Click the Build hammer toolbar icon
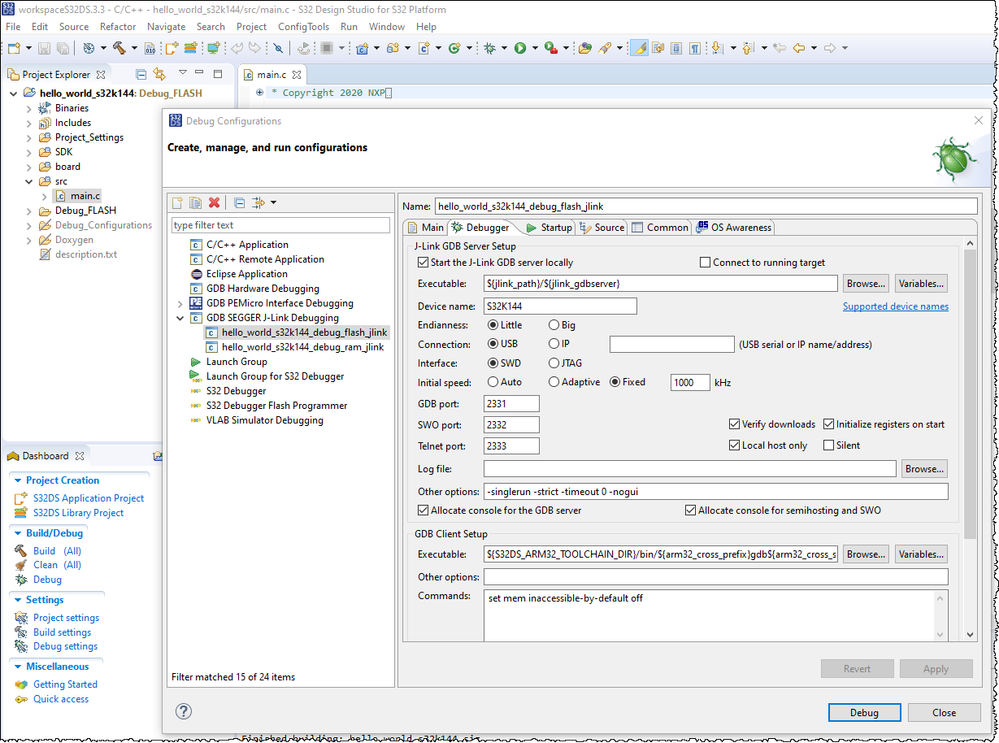999x743 pixels. (119, 48)
